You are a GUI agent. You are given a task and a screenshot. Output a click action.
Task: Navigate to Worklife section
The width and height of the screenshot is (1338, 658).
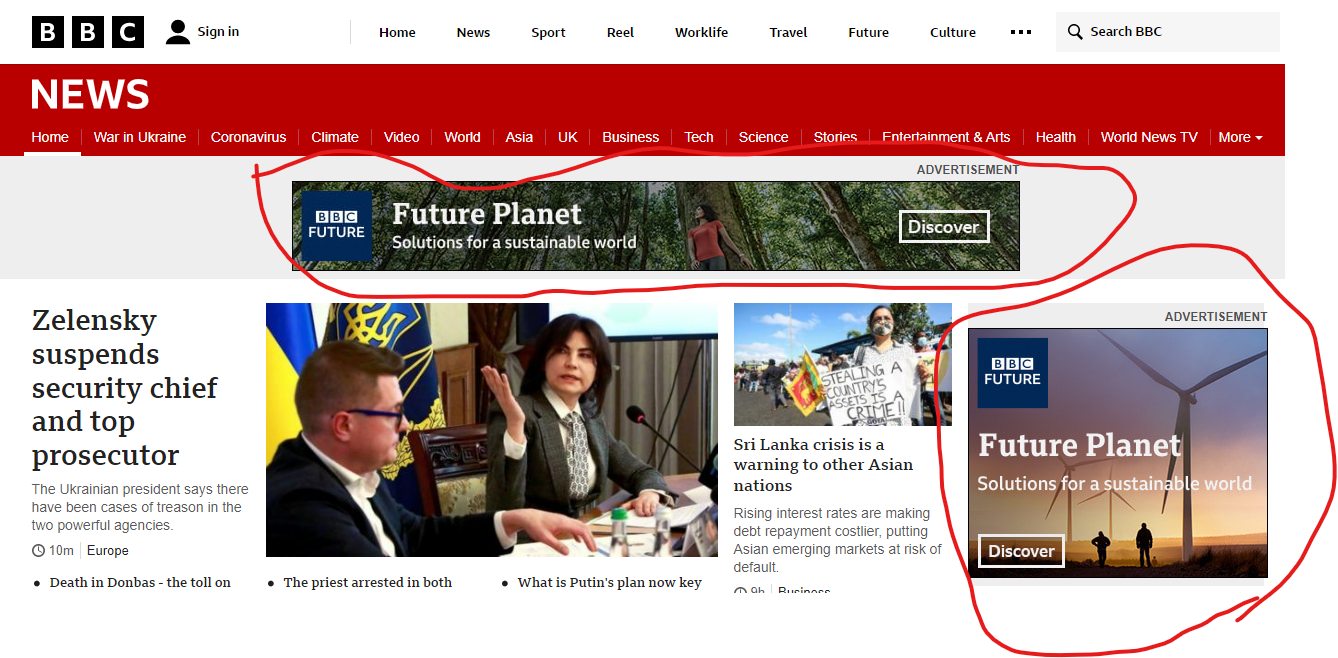point(701,32)
